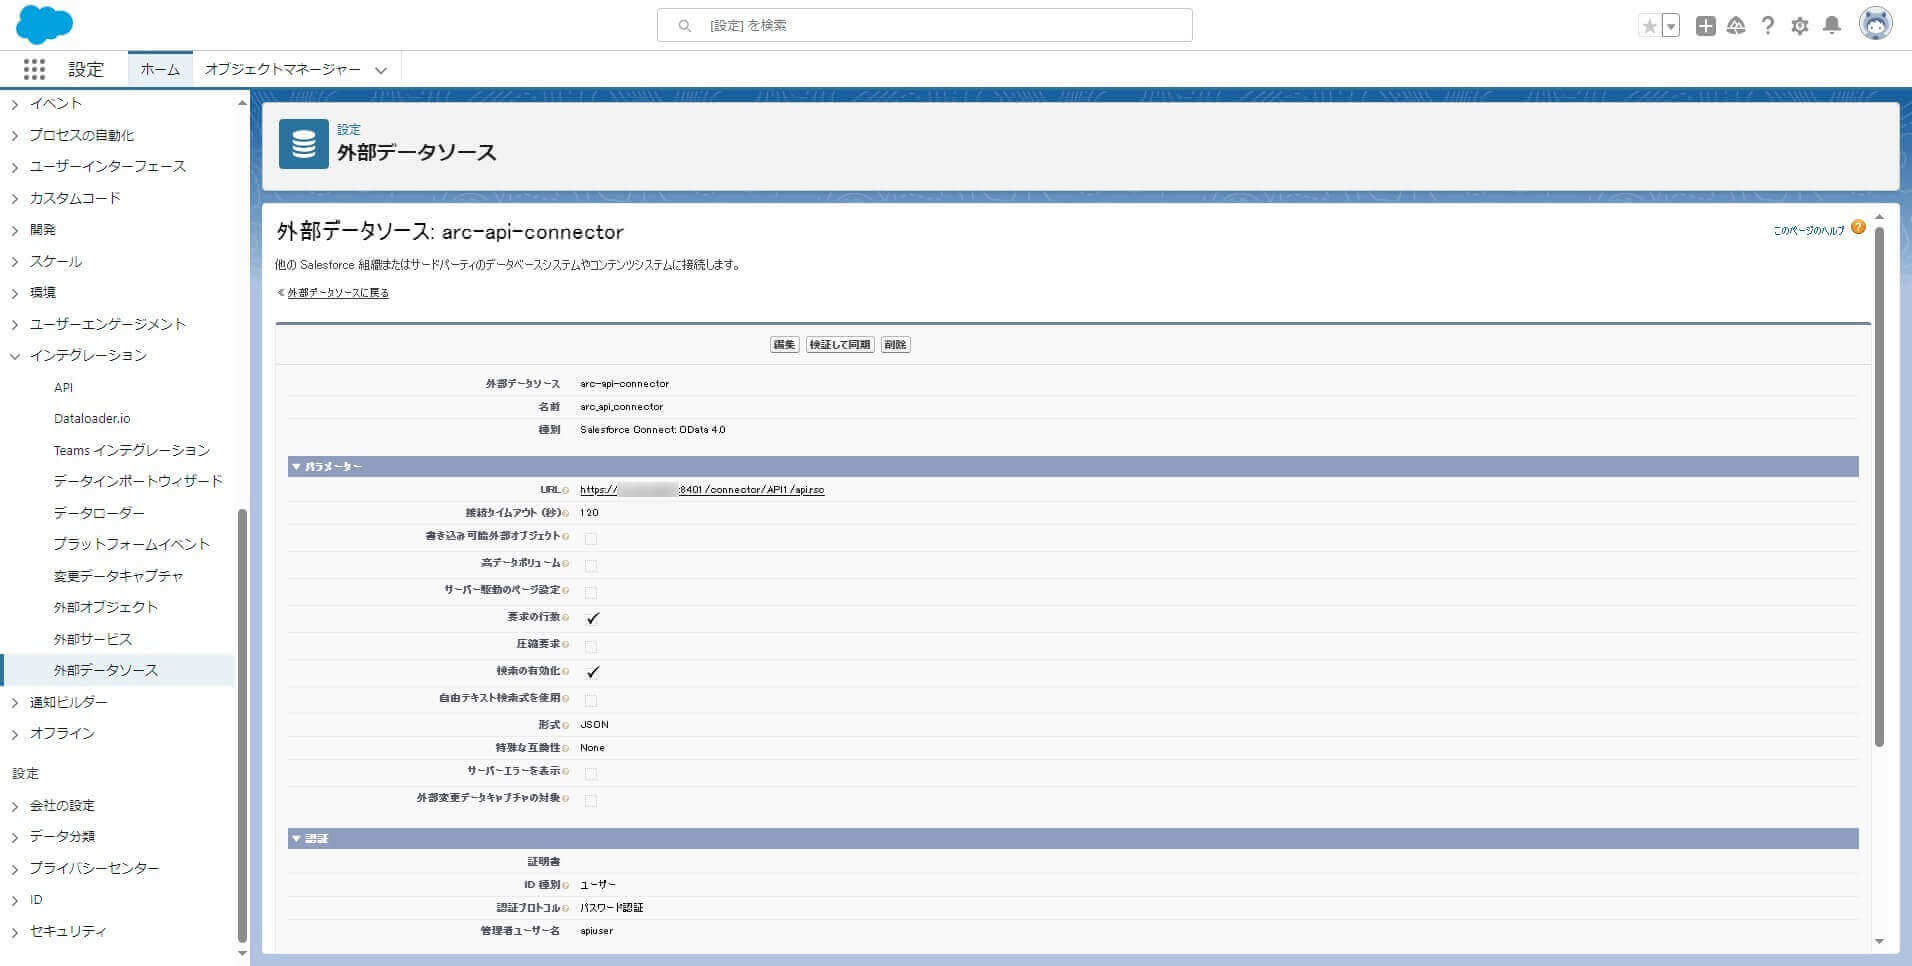Toggle the 高データボリューム checkbox
Viewport: 1912px width, 966px height.
tap(591, 565)
